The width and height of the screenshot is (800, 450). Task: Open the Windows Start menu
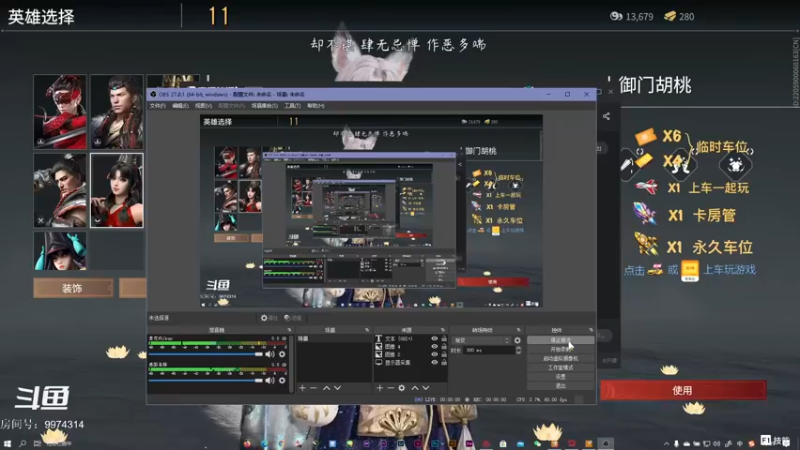(7, 444)
